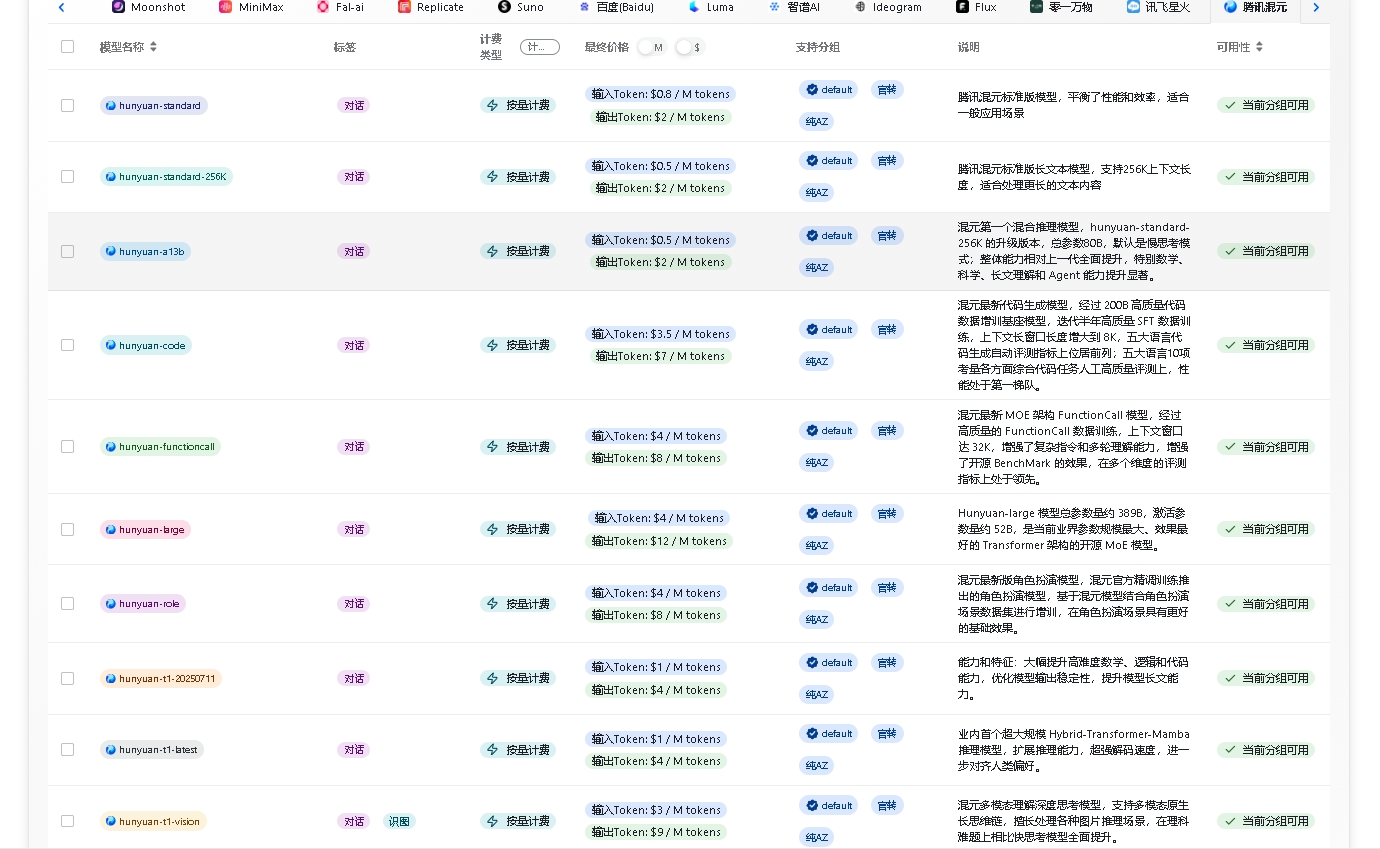Click the 纯AZ group tag for hunyuan-large
Viewport: 1380px width, 849px height.
pos(817,545)
